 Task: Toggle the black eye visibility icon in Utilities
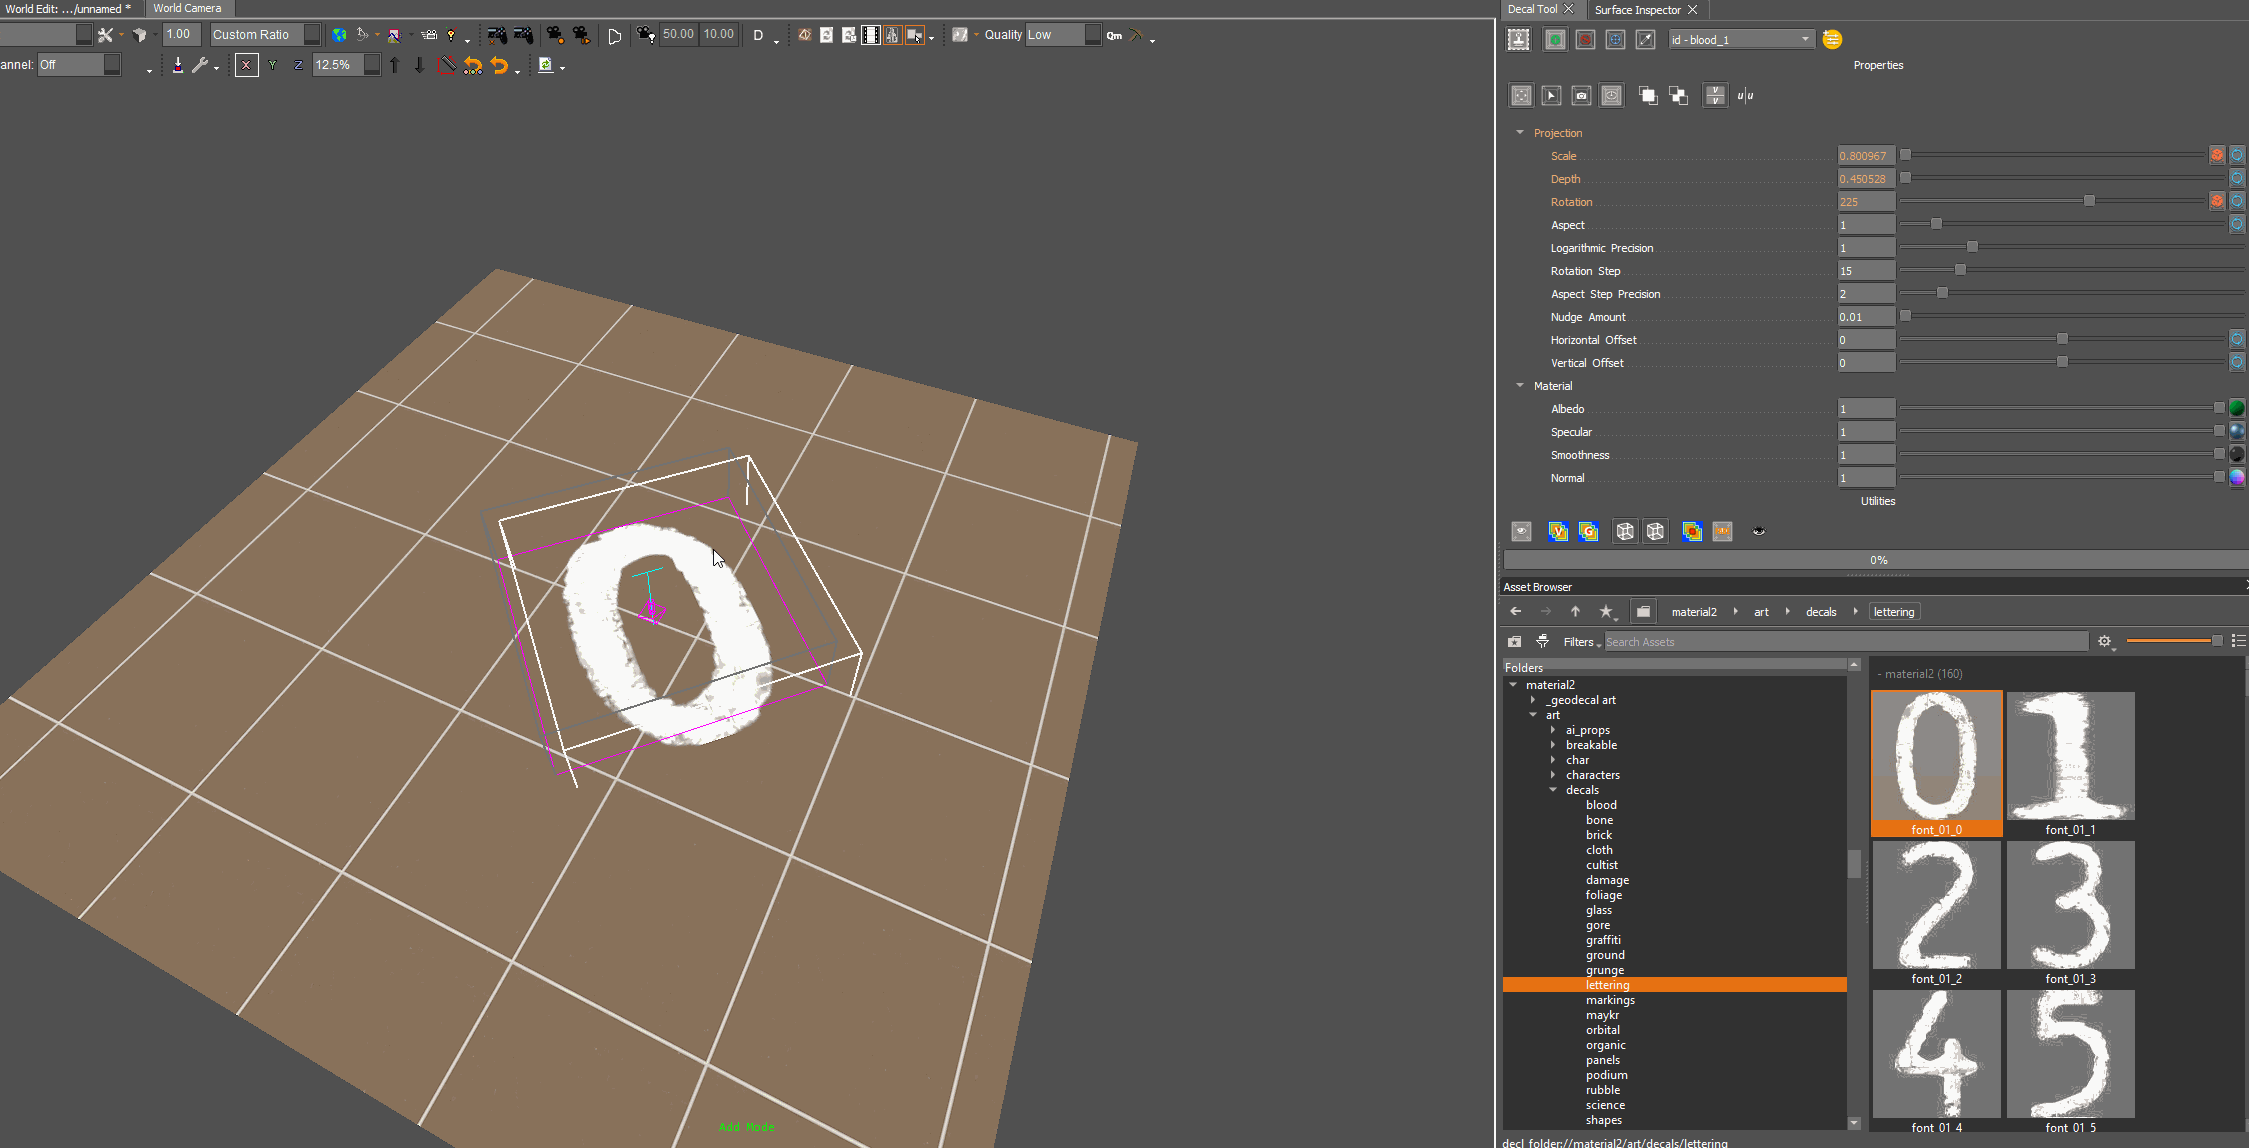point(1759,532)
